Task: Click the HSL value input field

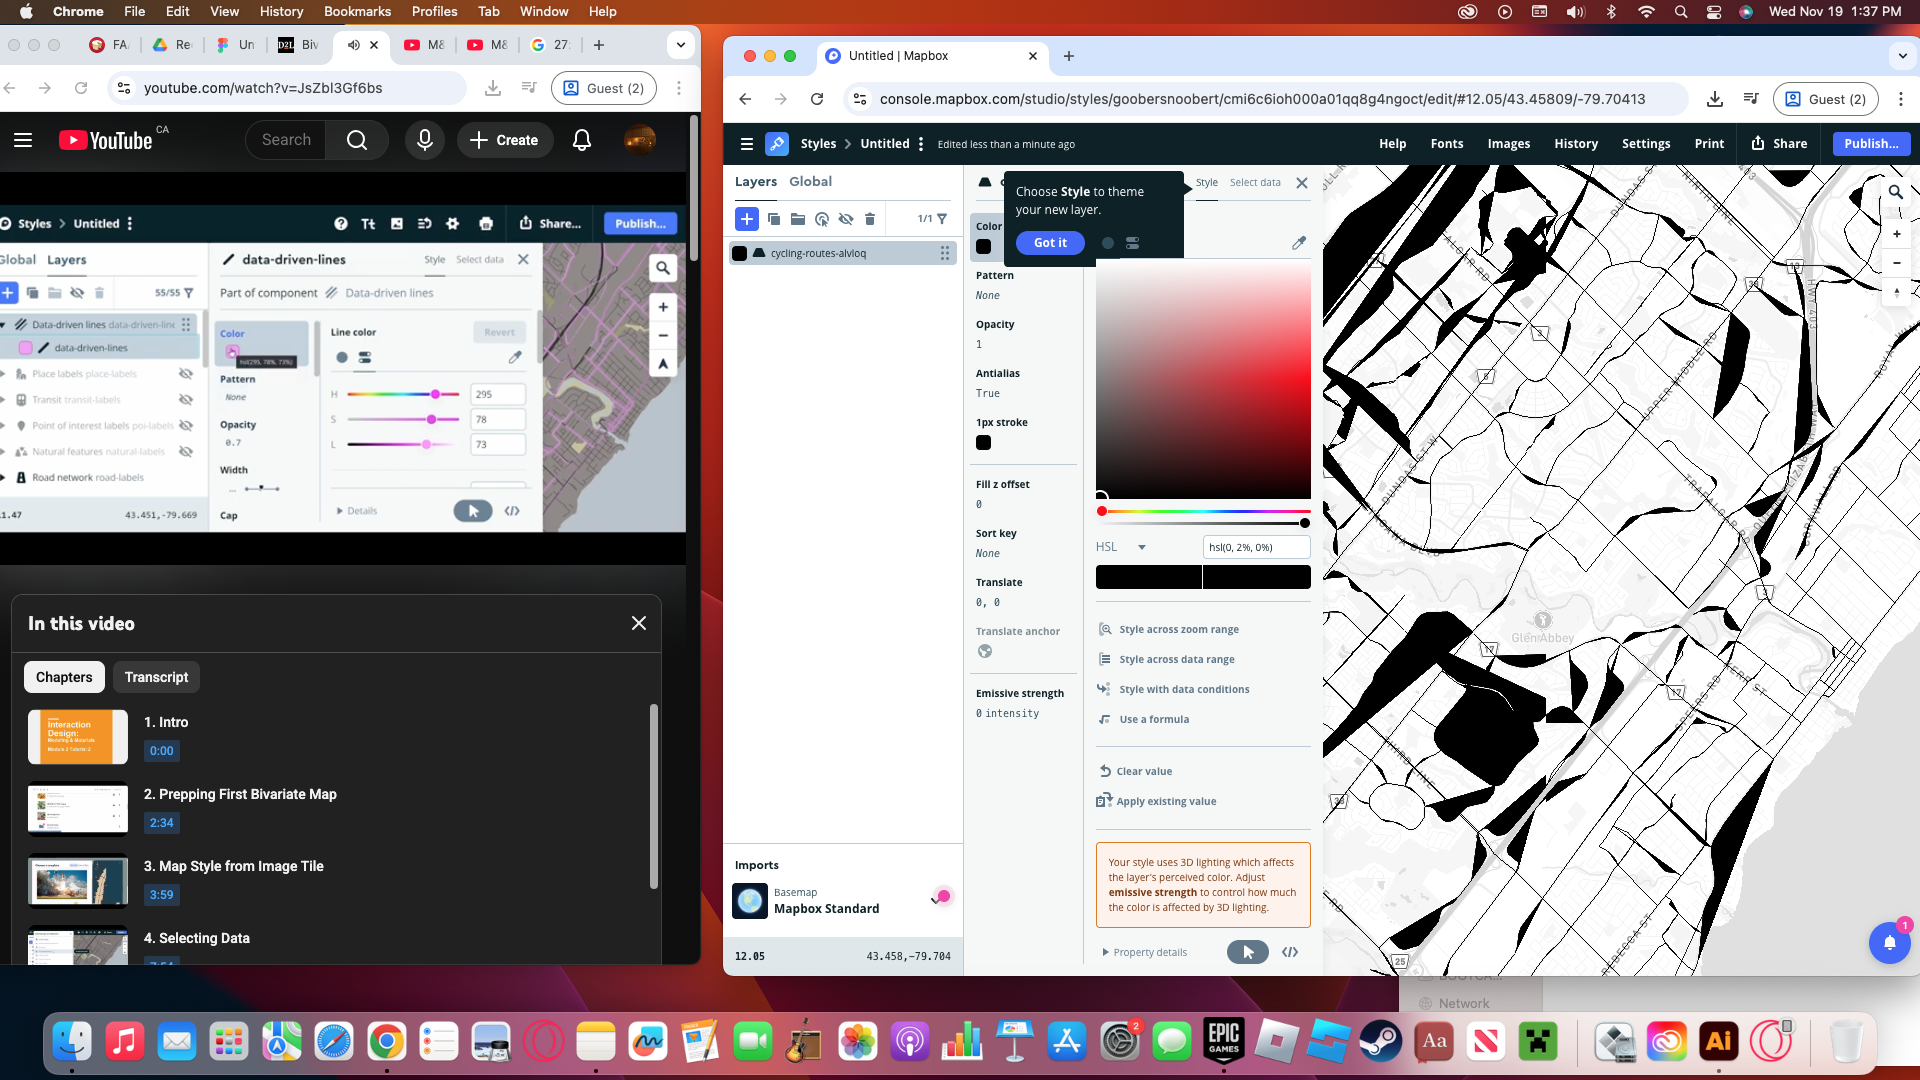Action: pos(1256,547)
